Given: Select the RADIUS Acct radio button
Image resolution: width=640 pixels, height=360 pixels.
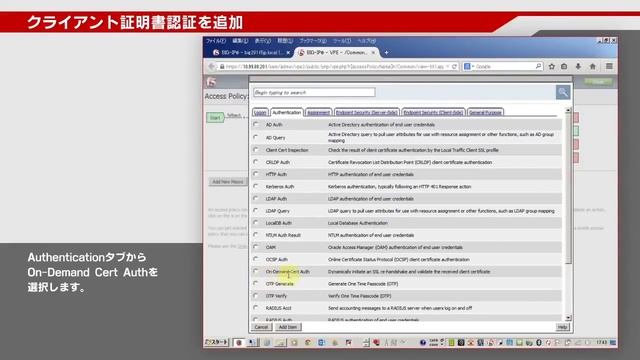Looking at the screenshot, I should pos(256,307).
